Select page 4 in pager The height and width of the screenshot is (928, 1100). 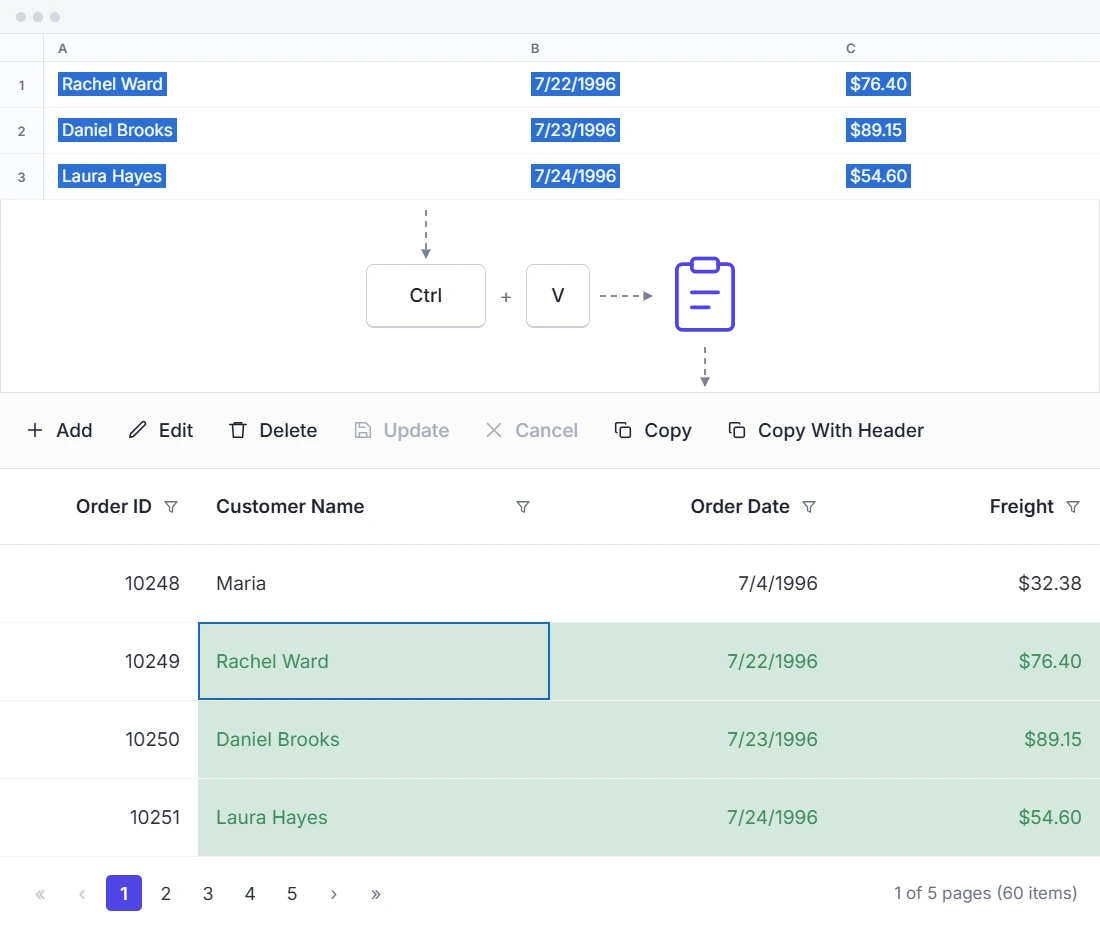(x=250, y=893)
